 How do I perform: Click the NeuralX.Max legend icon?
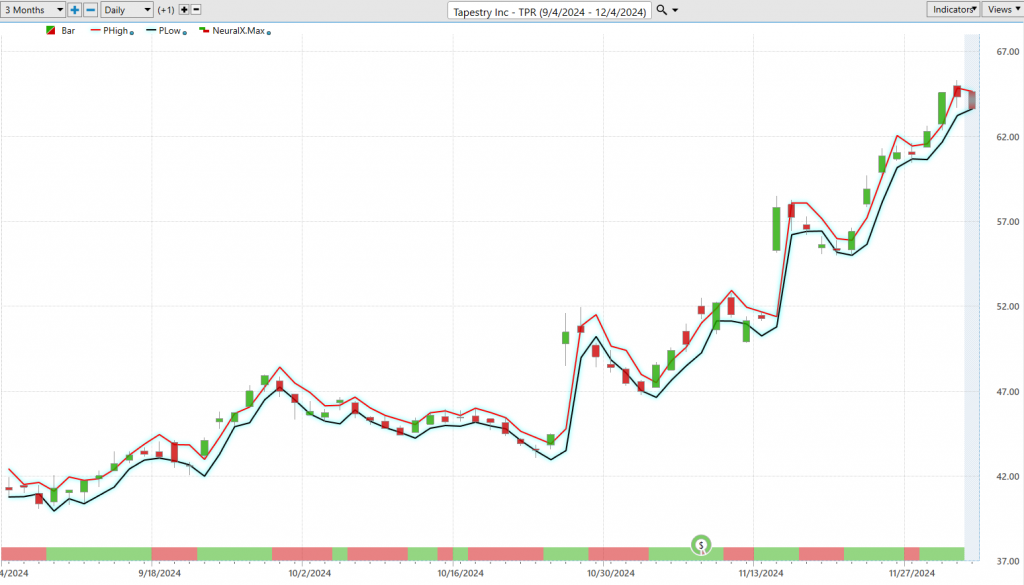[x=204, y=30]
